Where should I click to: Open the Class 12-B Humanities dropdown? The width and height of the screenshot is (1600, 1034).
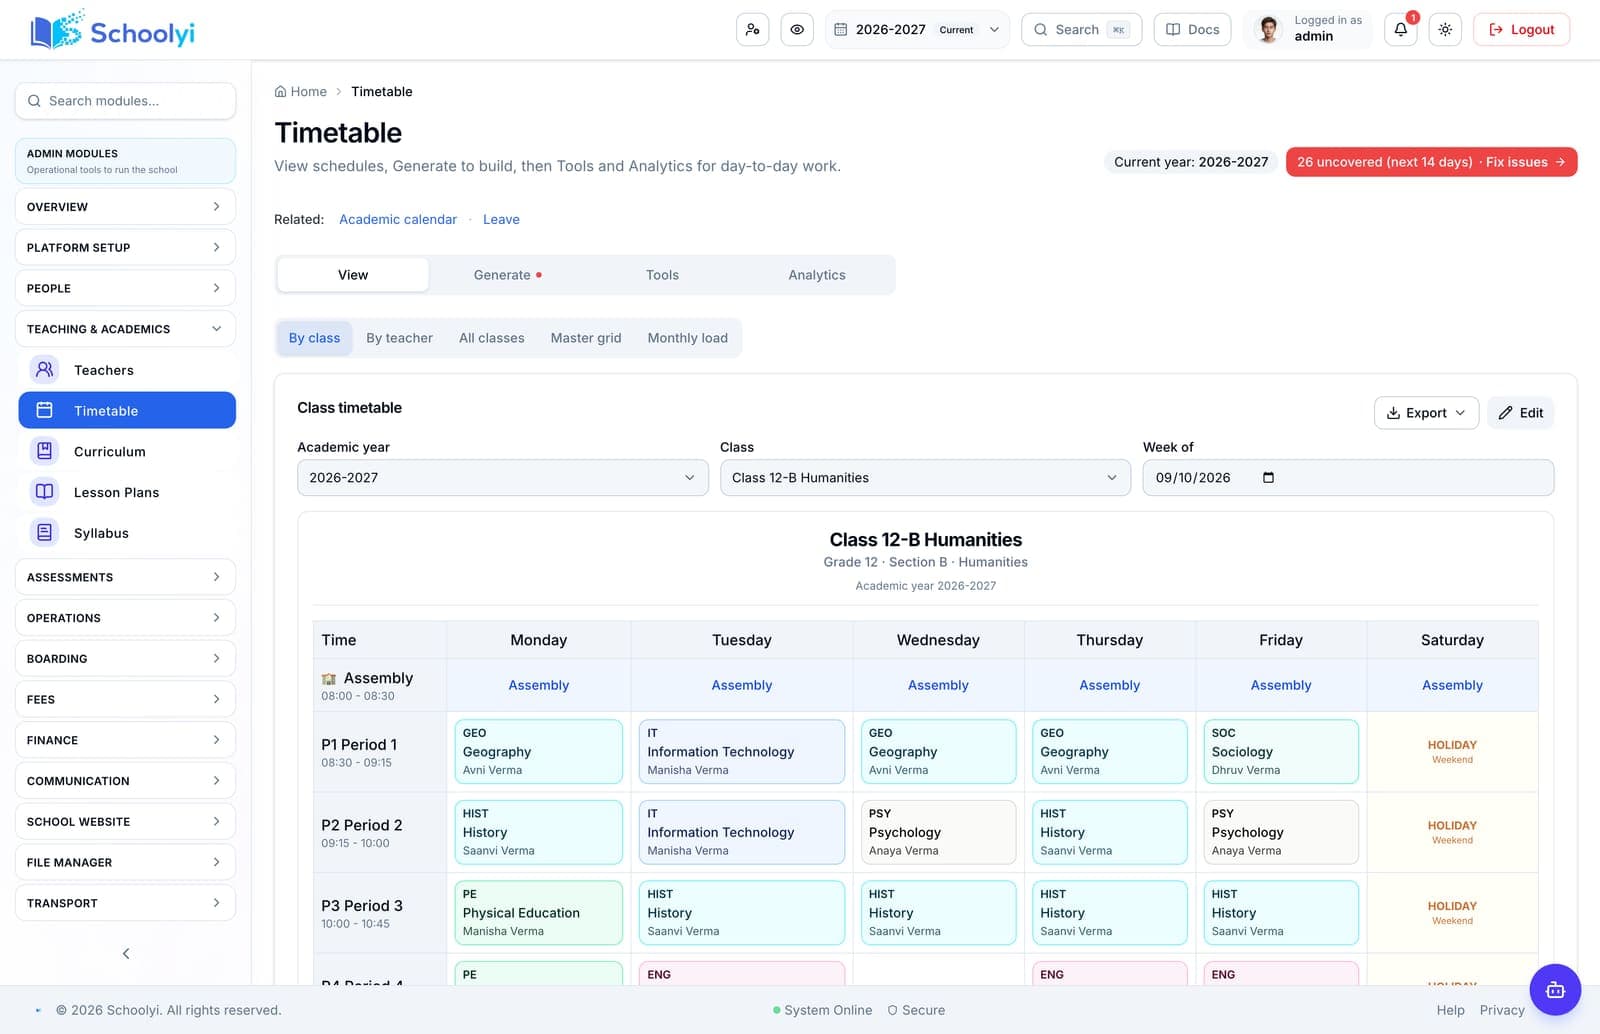[x=925, y=478]
